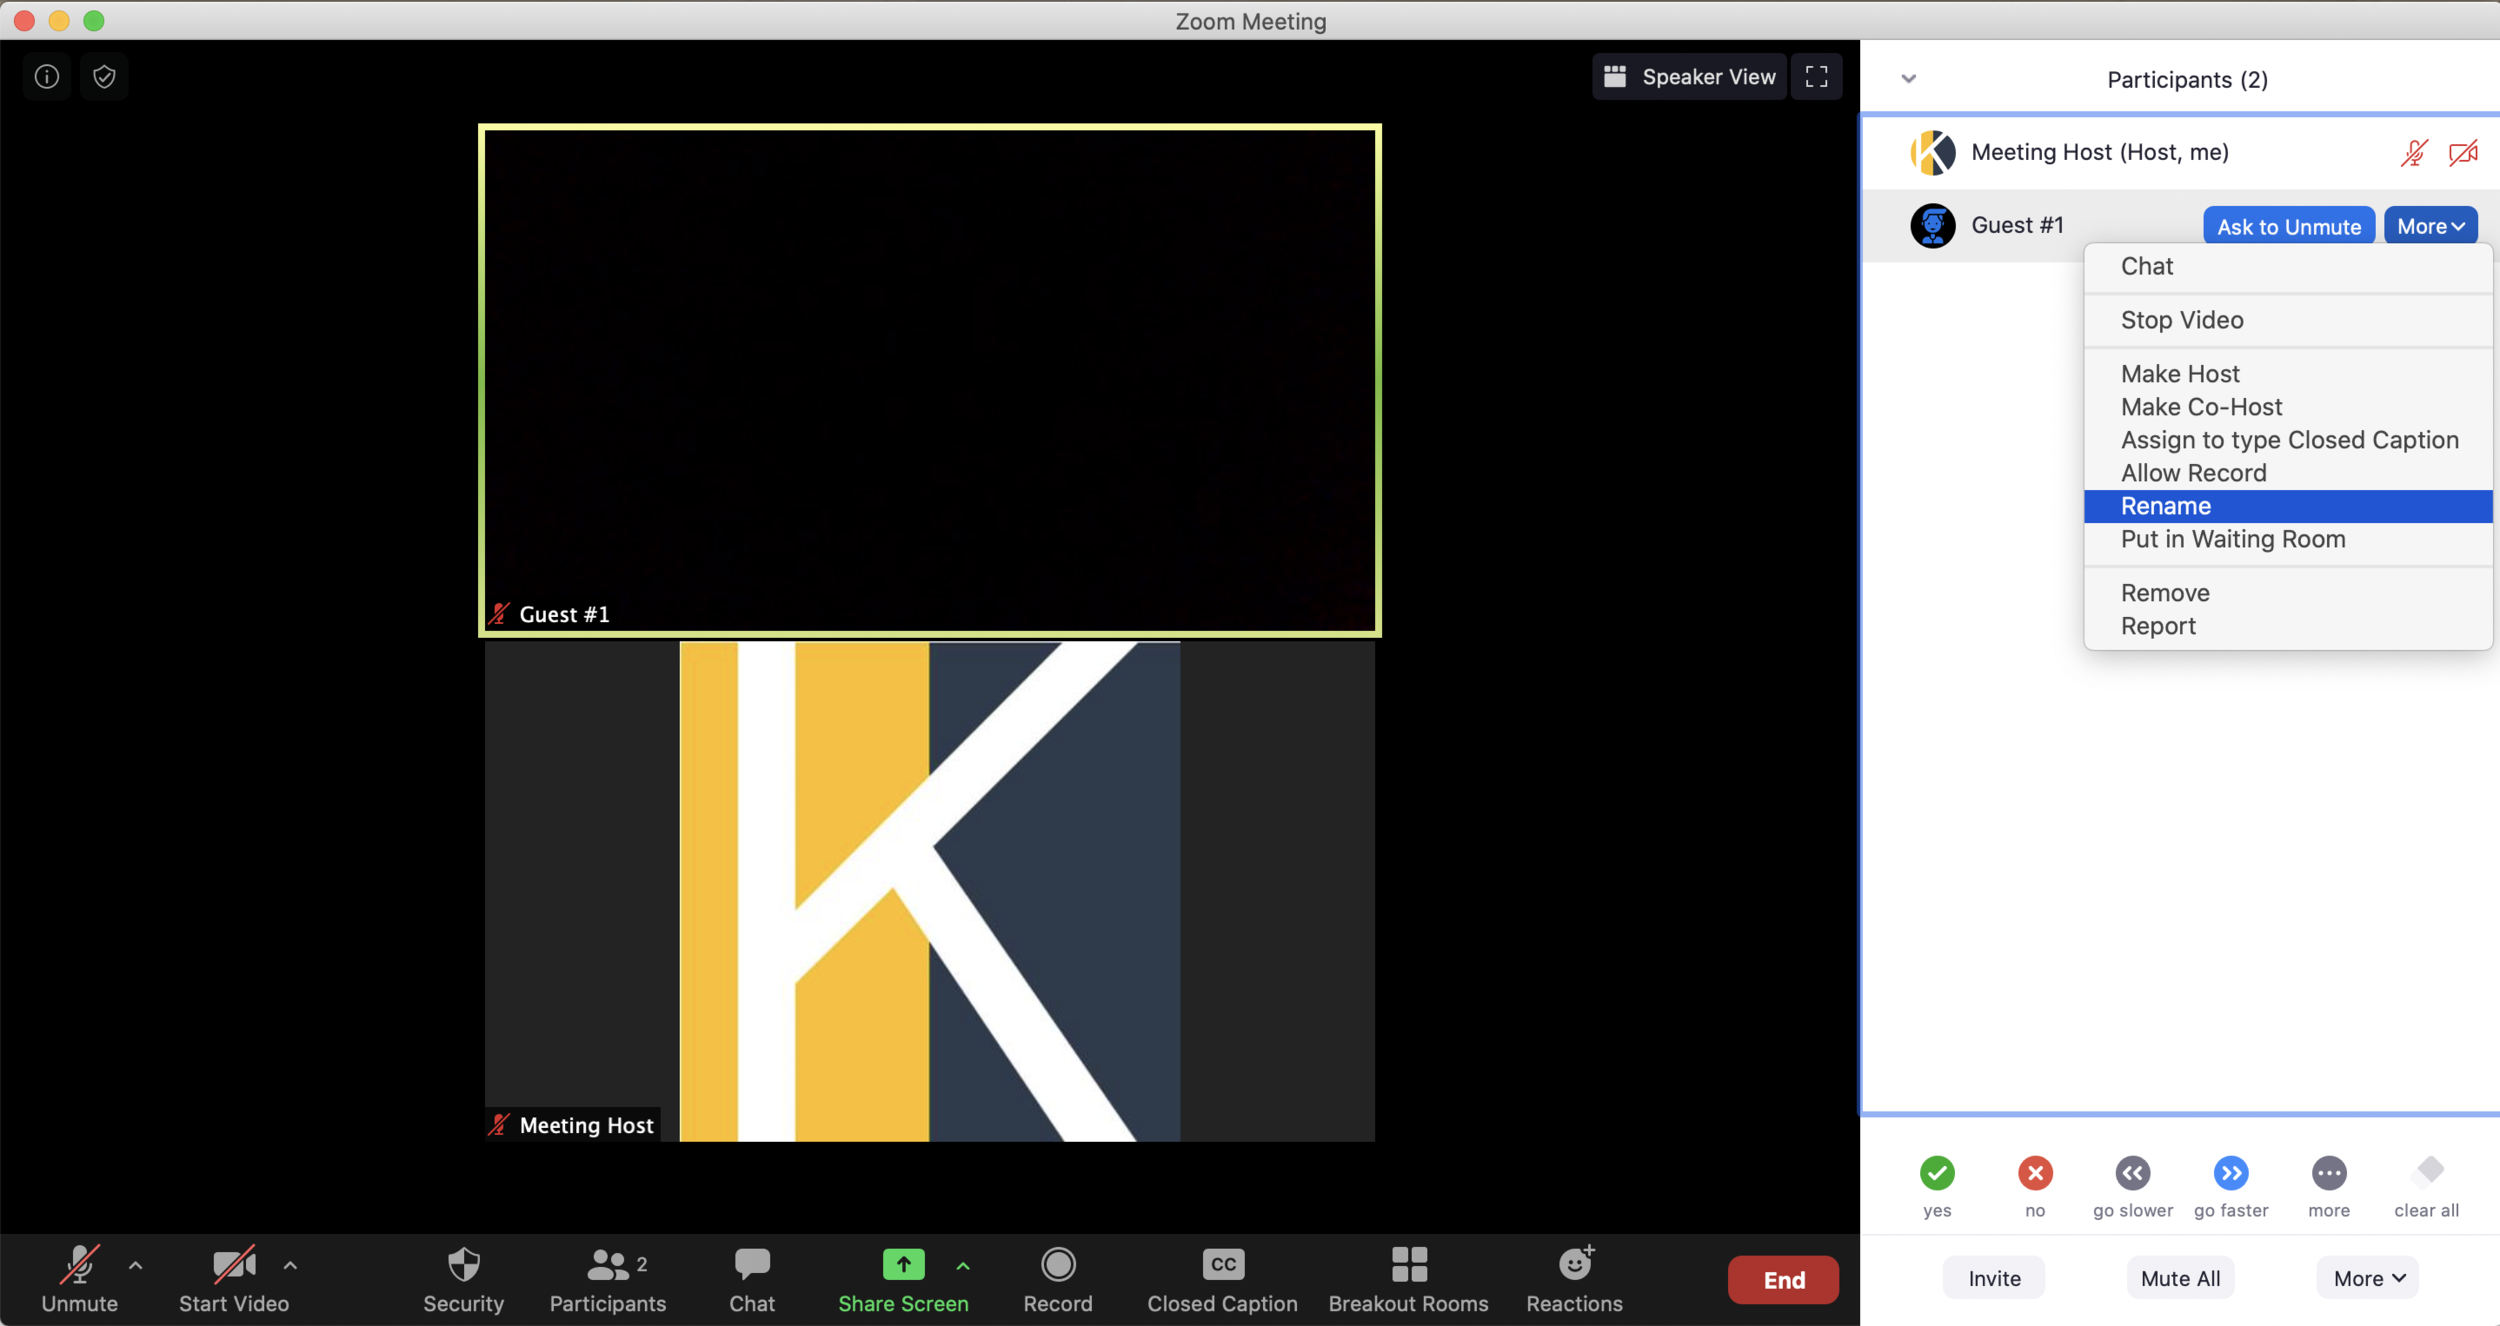The image size is (2500, 1326).
Task: Collapse the Participants panel chevron
Action: pyautogui.click(x=1908, y=79)
